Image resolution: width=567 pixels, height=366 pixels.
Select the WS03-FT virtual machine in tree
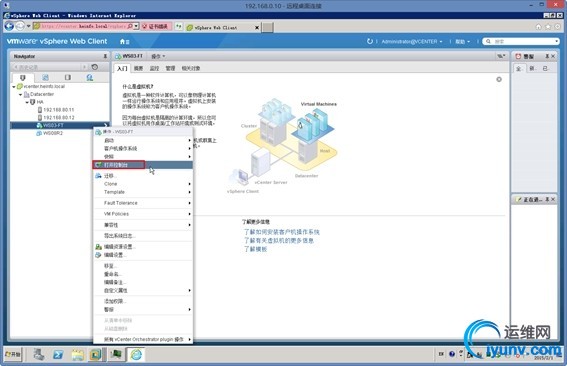coord(60,125)
